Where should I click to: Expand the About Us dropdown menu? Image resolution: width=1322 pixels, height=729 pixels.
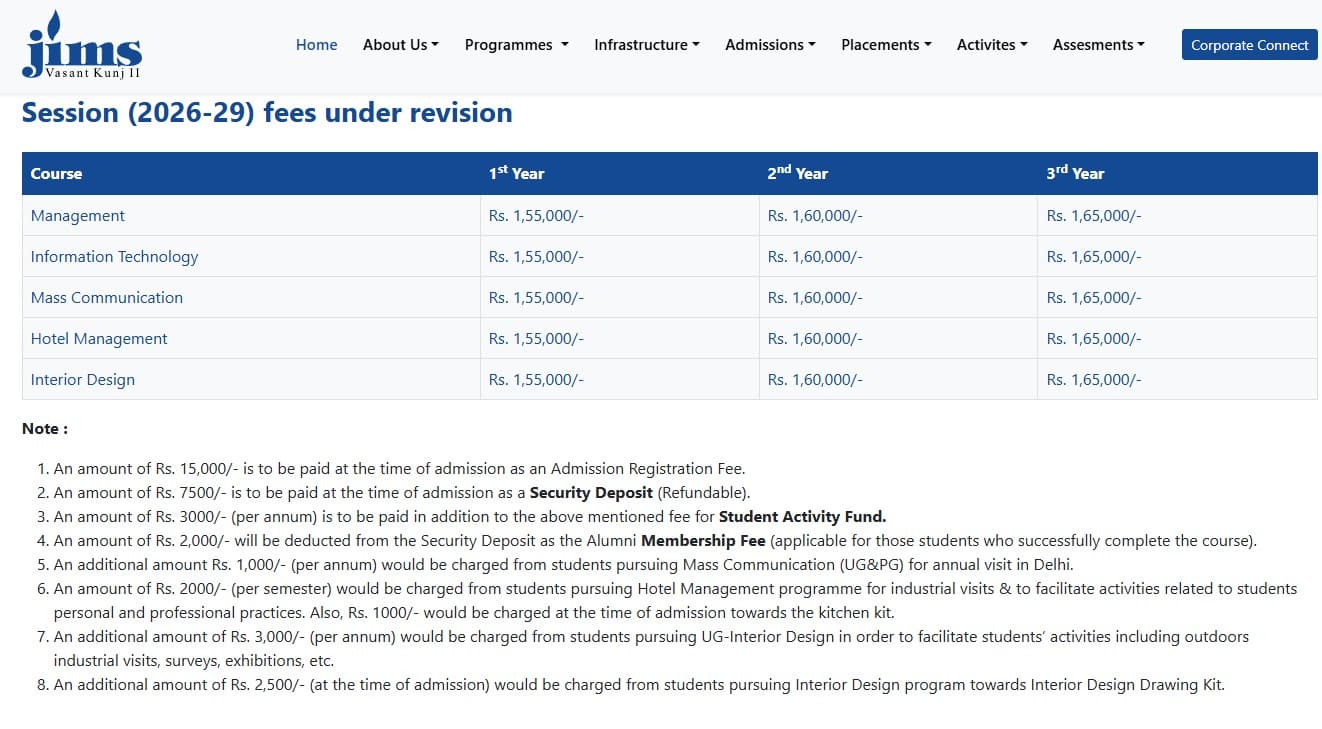point(400,45)
